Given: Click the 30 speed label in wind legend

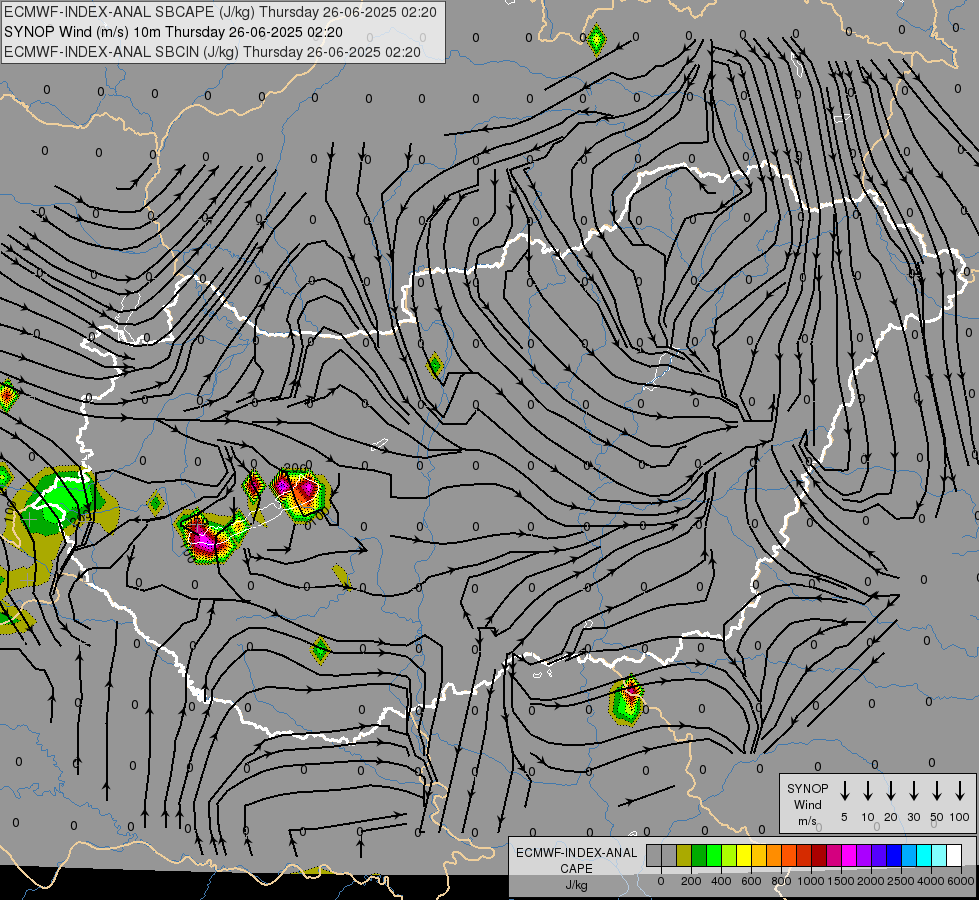Looking at the screenshot, I should [x=914, y=817].
